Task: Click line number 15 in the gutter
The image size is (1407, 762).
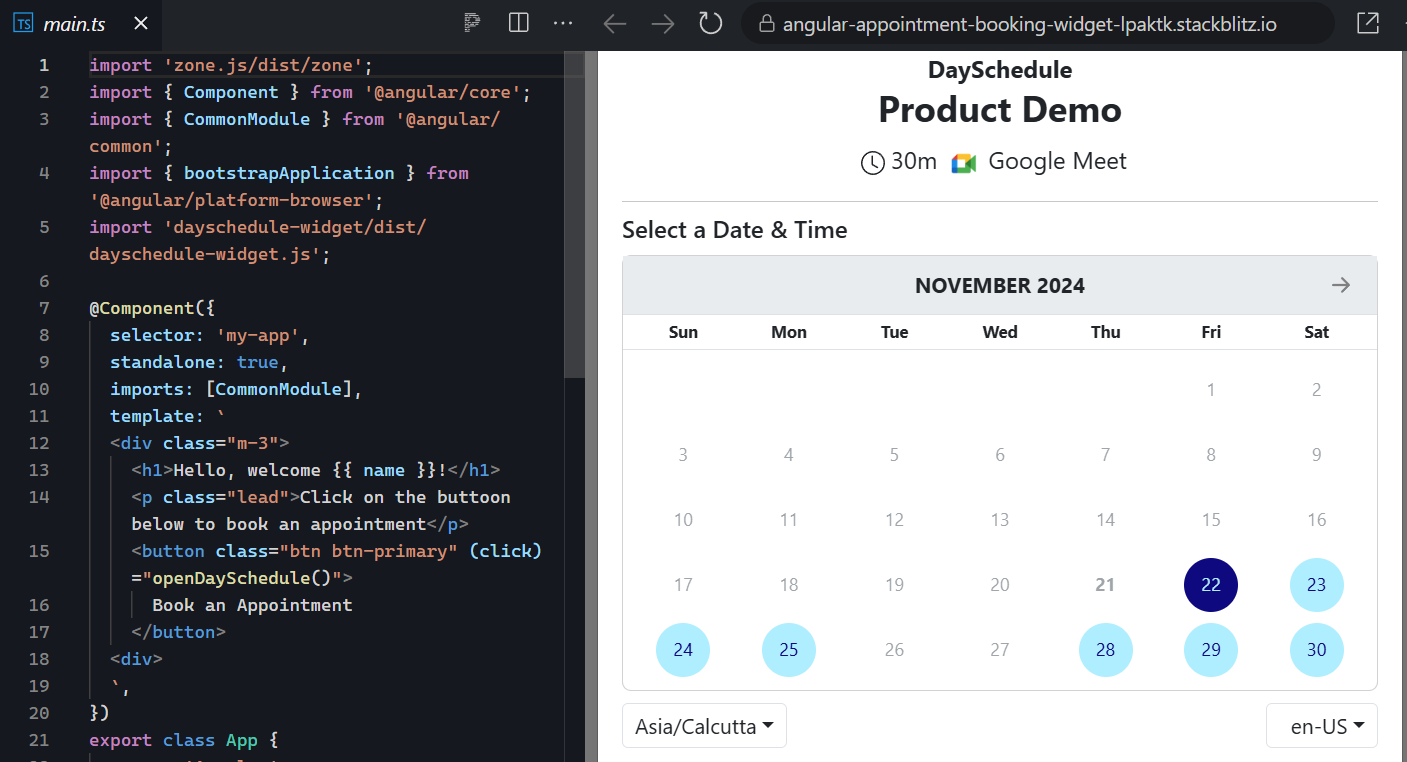Action: (39, 551)
